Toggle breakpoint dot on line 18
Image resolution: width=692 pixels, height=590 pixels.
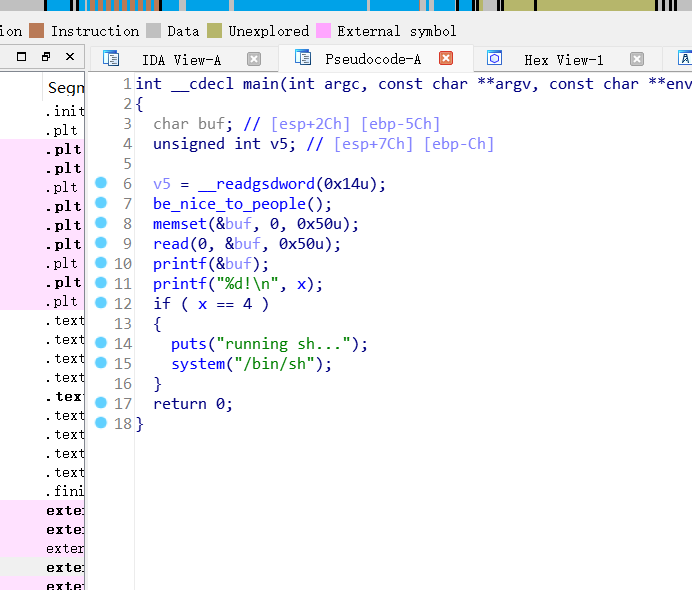click(x=101, y=423)
